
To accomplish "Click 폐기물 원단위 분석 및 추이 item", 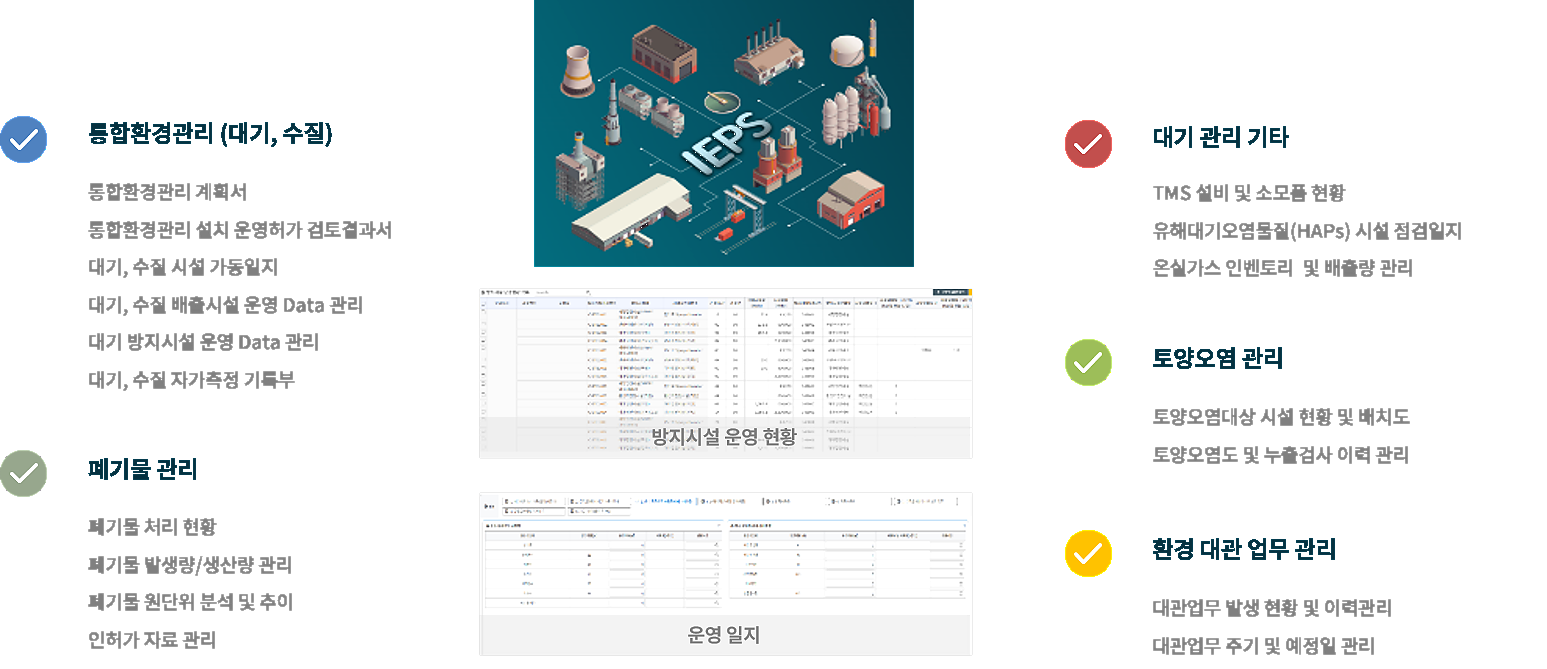I will (190, 602).
